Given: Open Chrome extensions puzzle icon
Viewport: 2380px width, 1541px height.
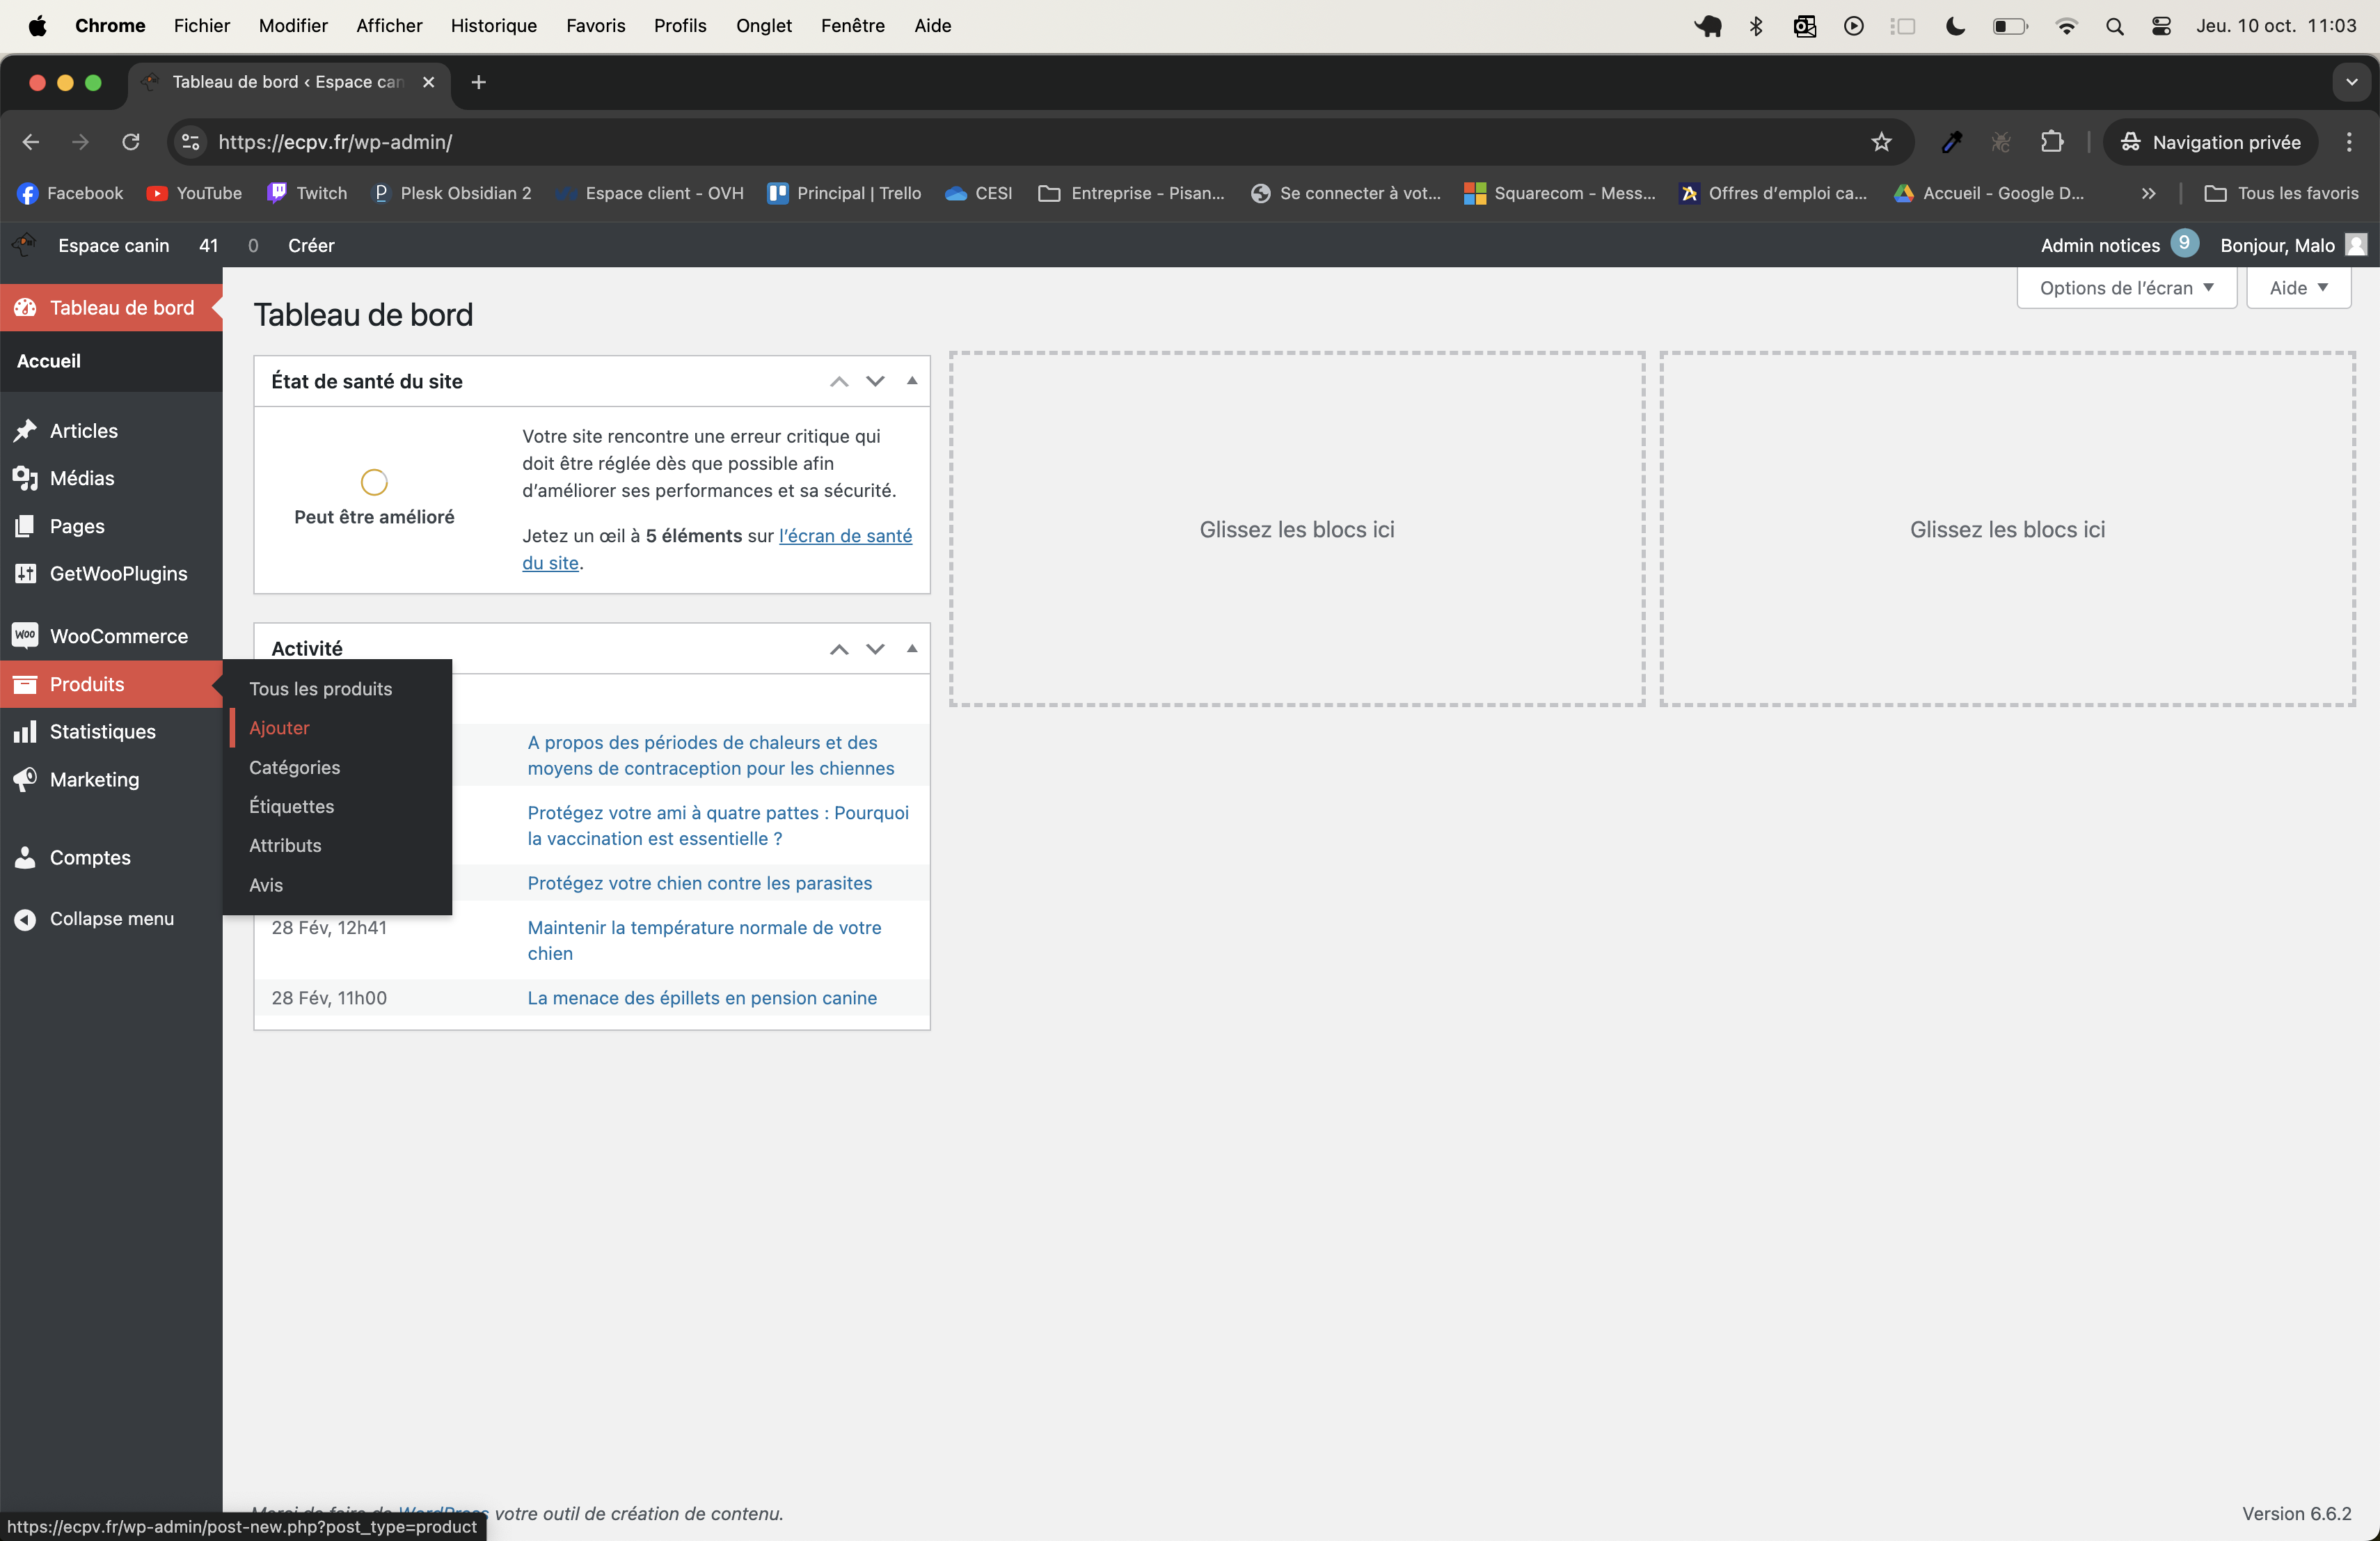Looking at the screenshot, I should [x=2051, y=142].
